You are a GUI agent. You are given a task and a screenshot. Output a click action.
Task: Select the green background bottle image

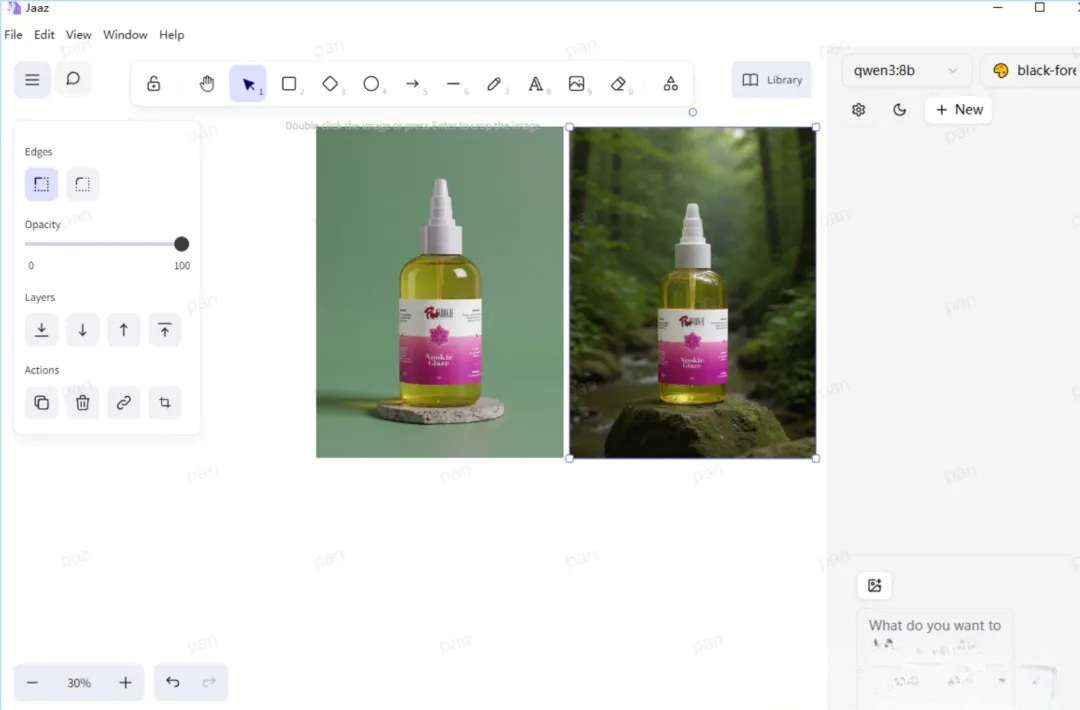[439, 292]
